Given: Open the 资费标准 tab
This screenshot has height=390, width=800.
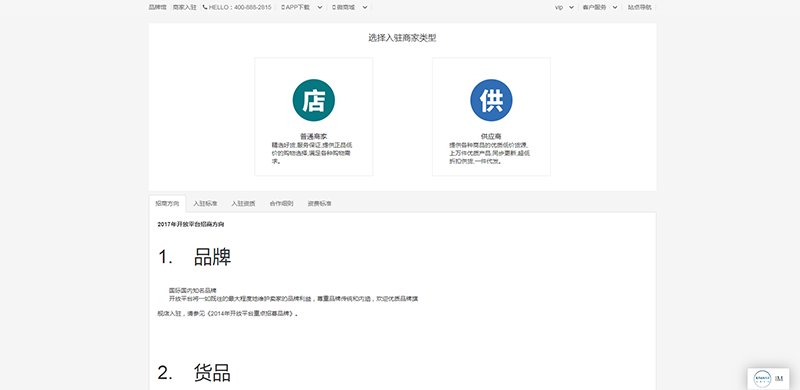Looking at the screenshot, I should (x=319, y=203).
